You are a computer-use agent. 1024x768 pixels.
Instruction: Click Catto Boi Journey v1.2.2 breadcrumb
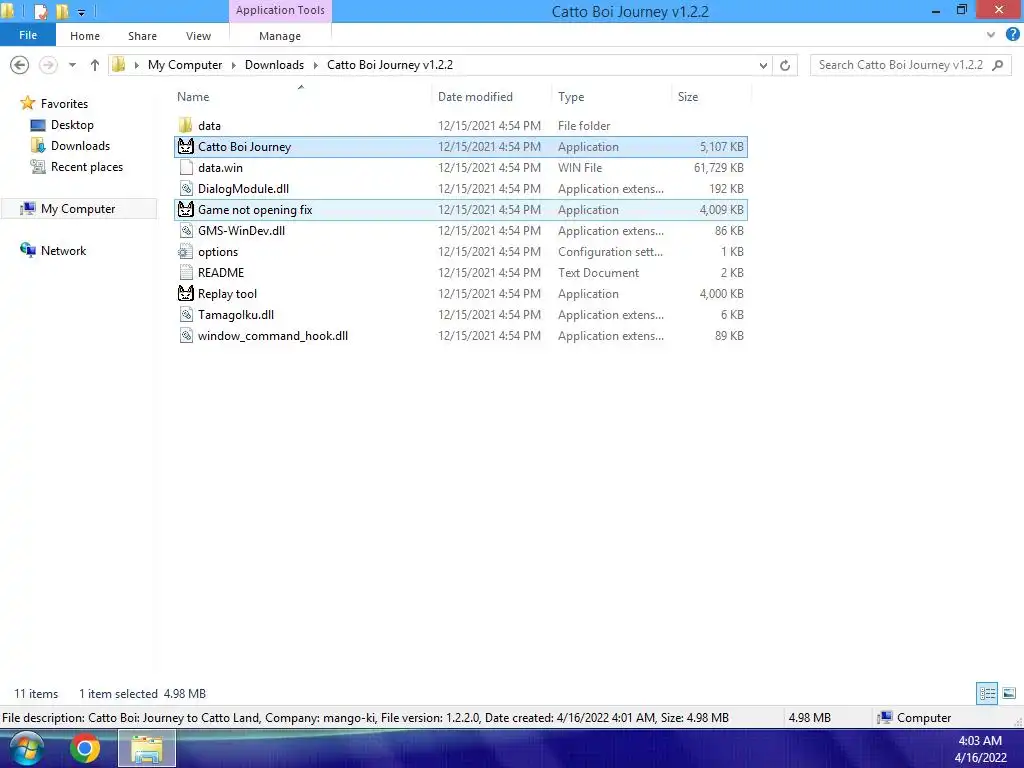390,65
